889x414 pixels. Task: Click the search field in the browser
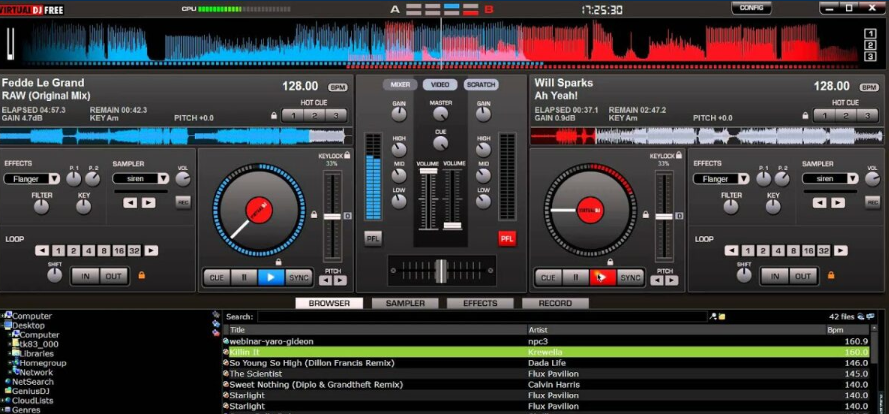480,316
